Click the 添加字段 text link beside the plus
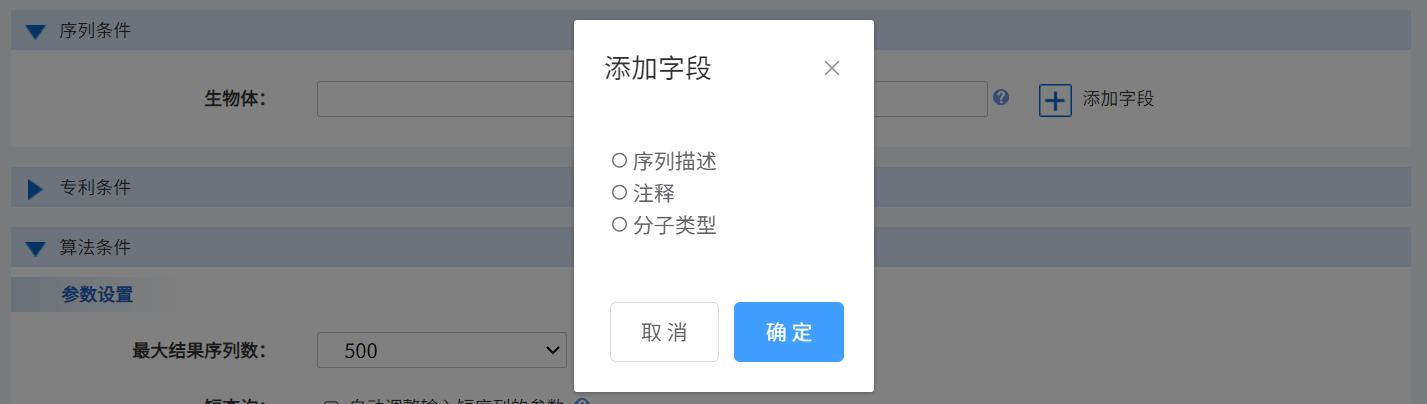The height and width of the screenshot is (404, 1427). pyautogui.click(x=1119, y=99)
